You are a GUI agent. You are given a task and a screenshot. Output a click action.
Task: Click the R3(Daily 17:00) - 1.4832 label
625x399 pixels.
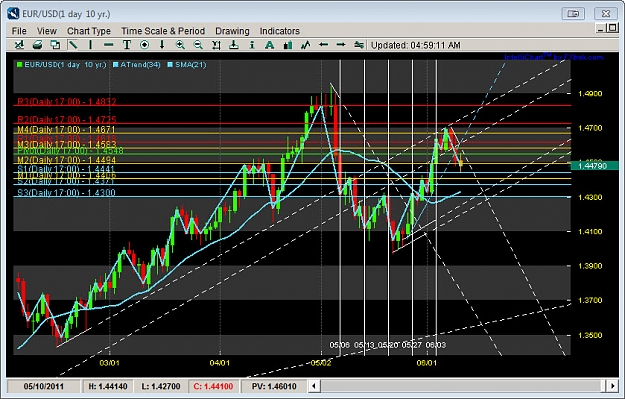click(x=67, y=101)
